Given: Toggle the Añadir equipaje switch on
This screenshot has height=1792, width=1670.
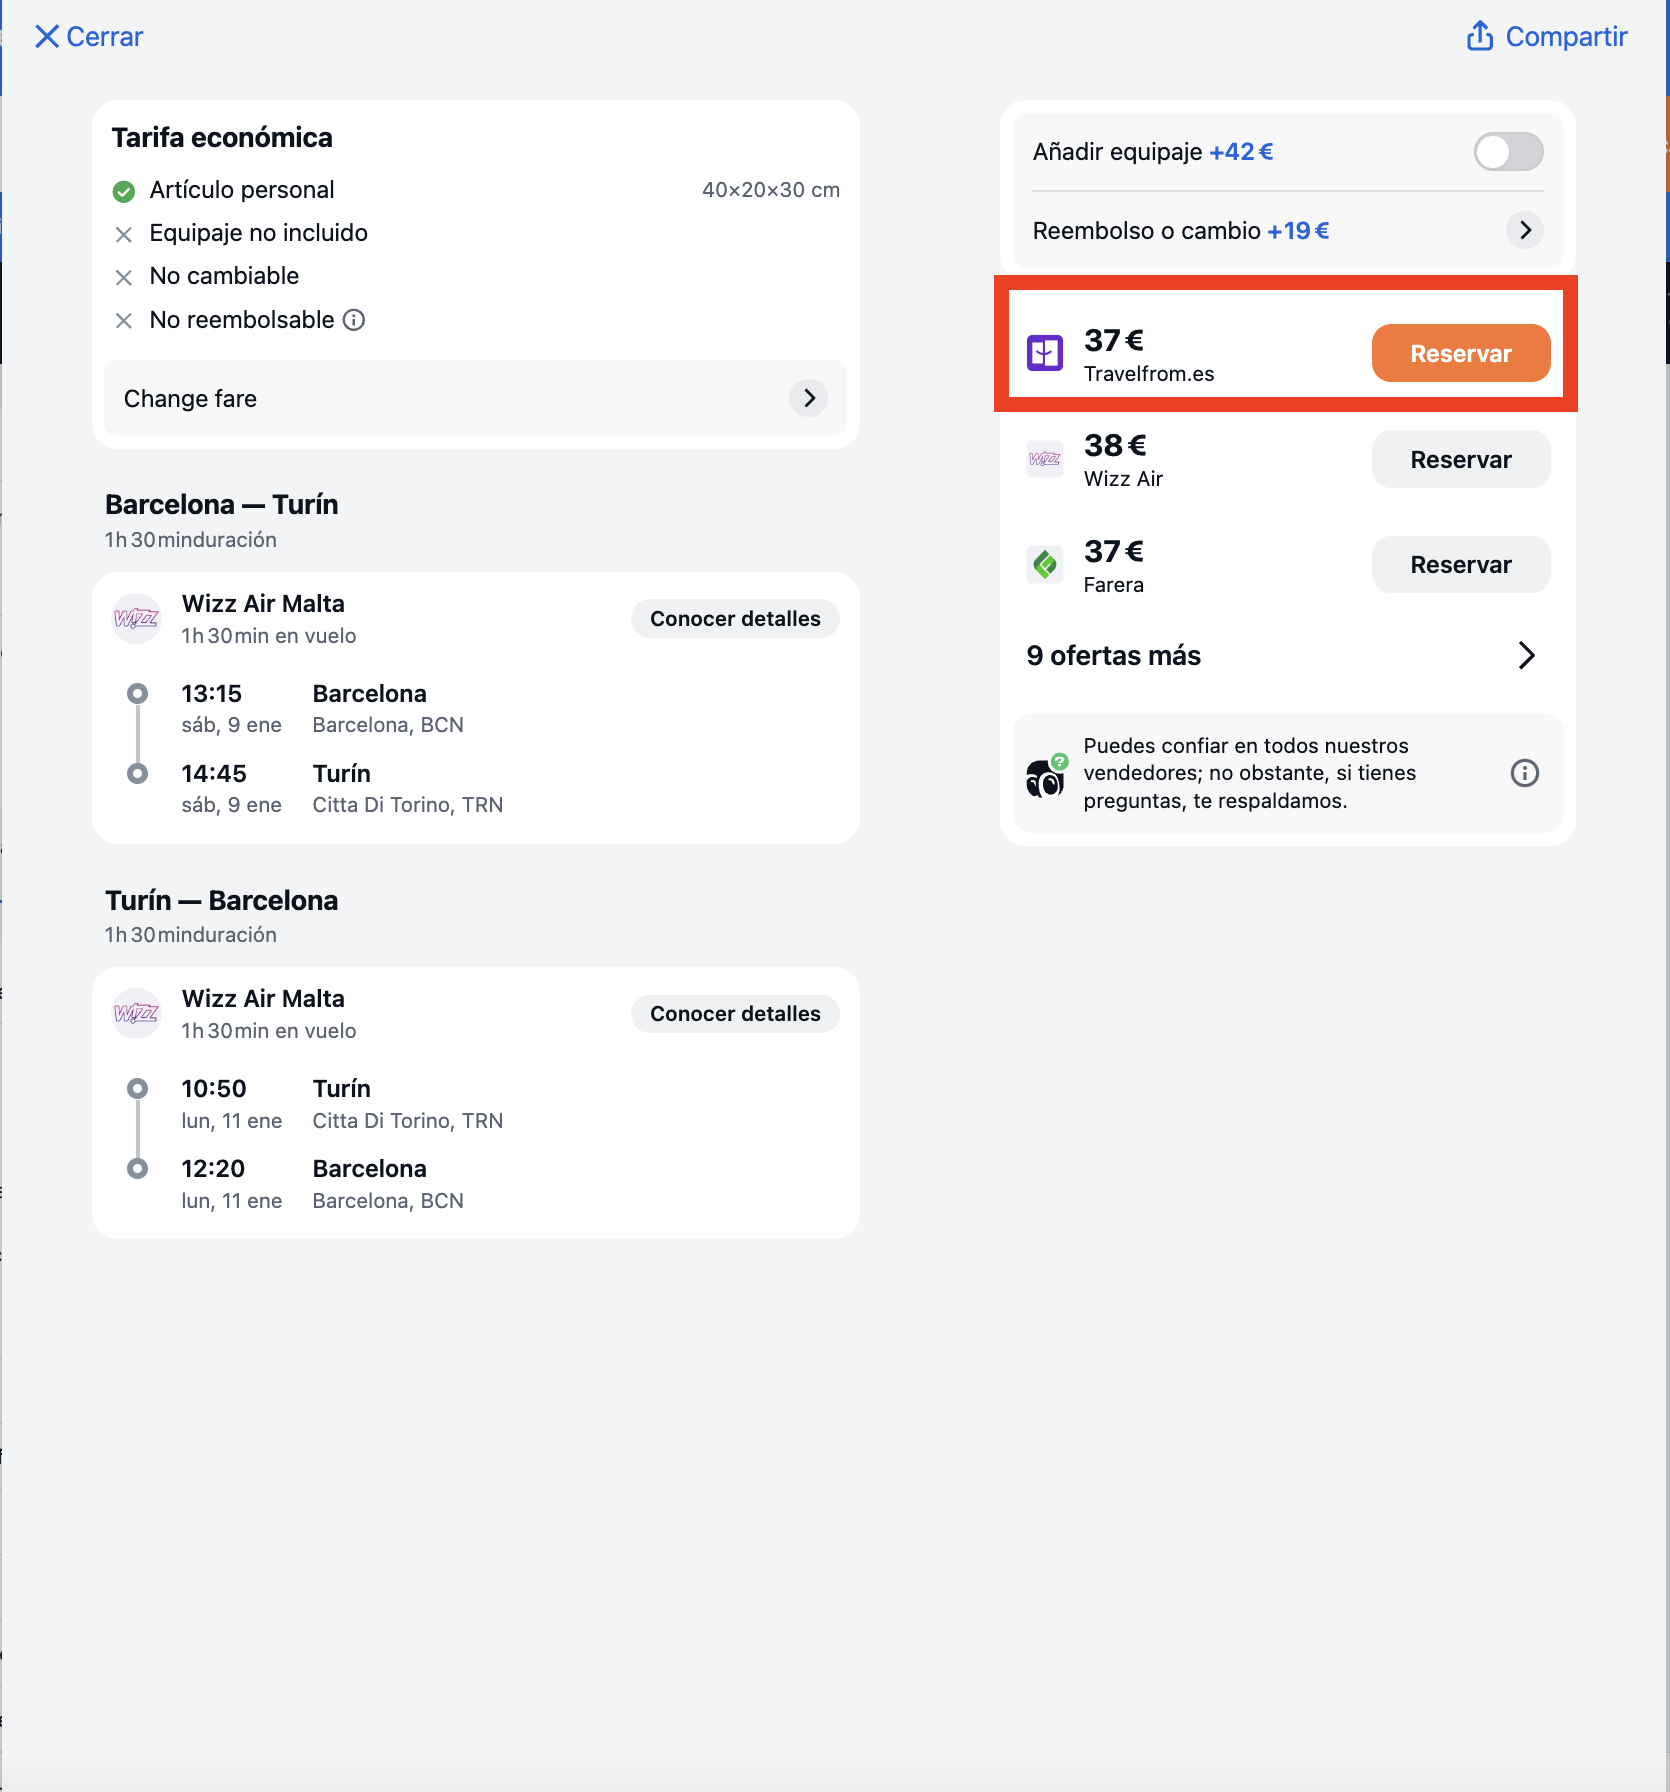Looking at the screenshot, I should [1508, 152].
